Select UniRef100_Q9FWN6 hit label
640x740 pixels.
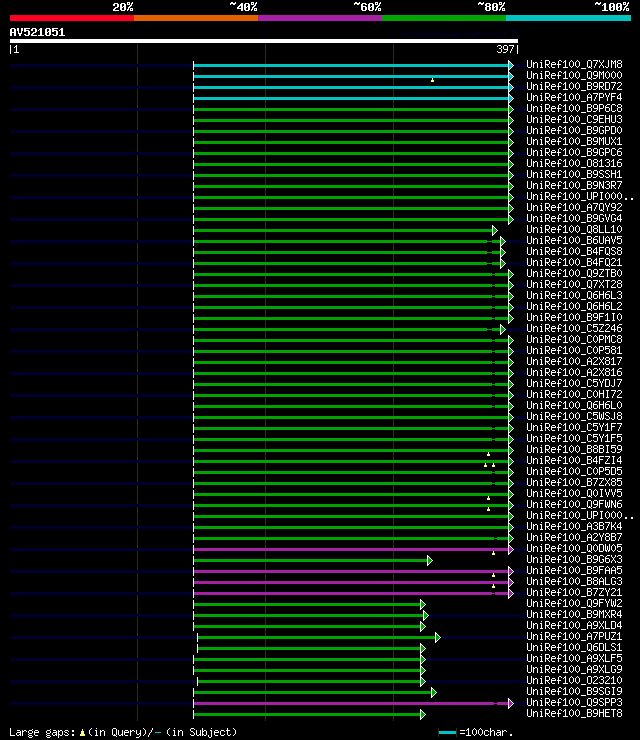point(574,504)
